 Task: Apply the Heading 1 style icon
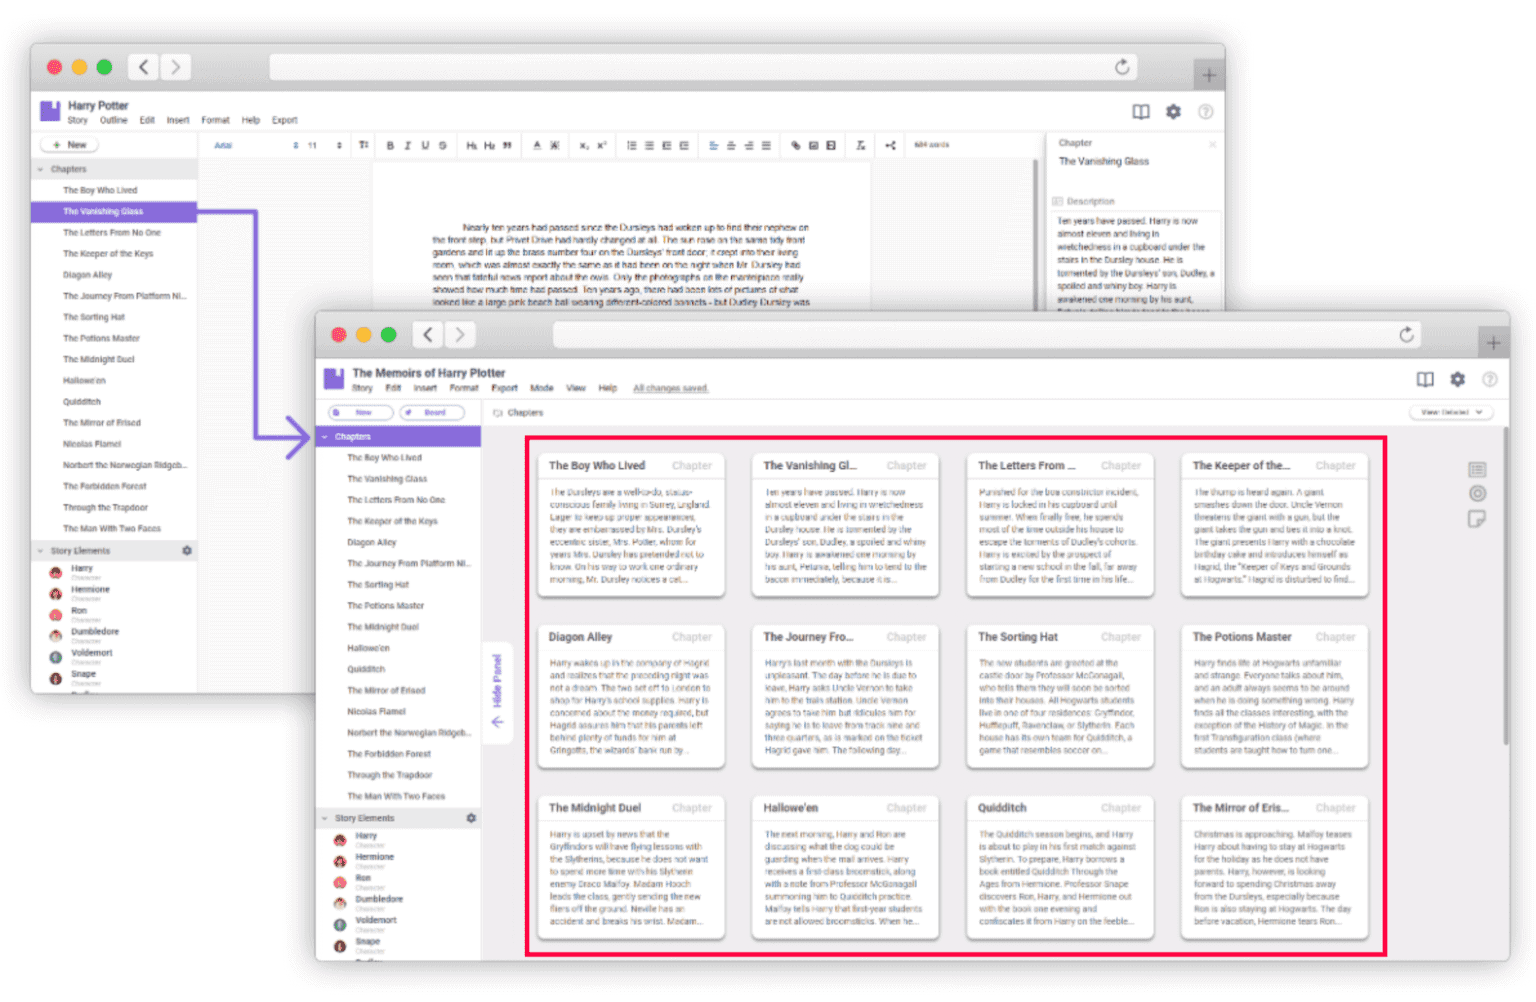(x=472, y=145)
